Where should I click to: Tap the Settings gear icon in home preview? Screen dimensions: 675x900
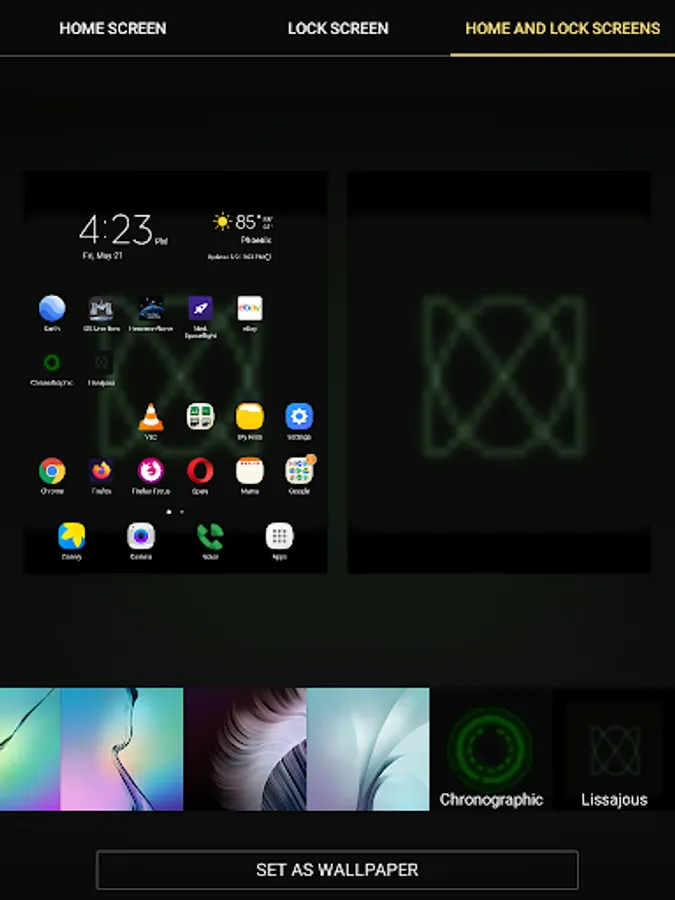pos(299,417)
